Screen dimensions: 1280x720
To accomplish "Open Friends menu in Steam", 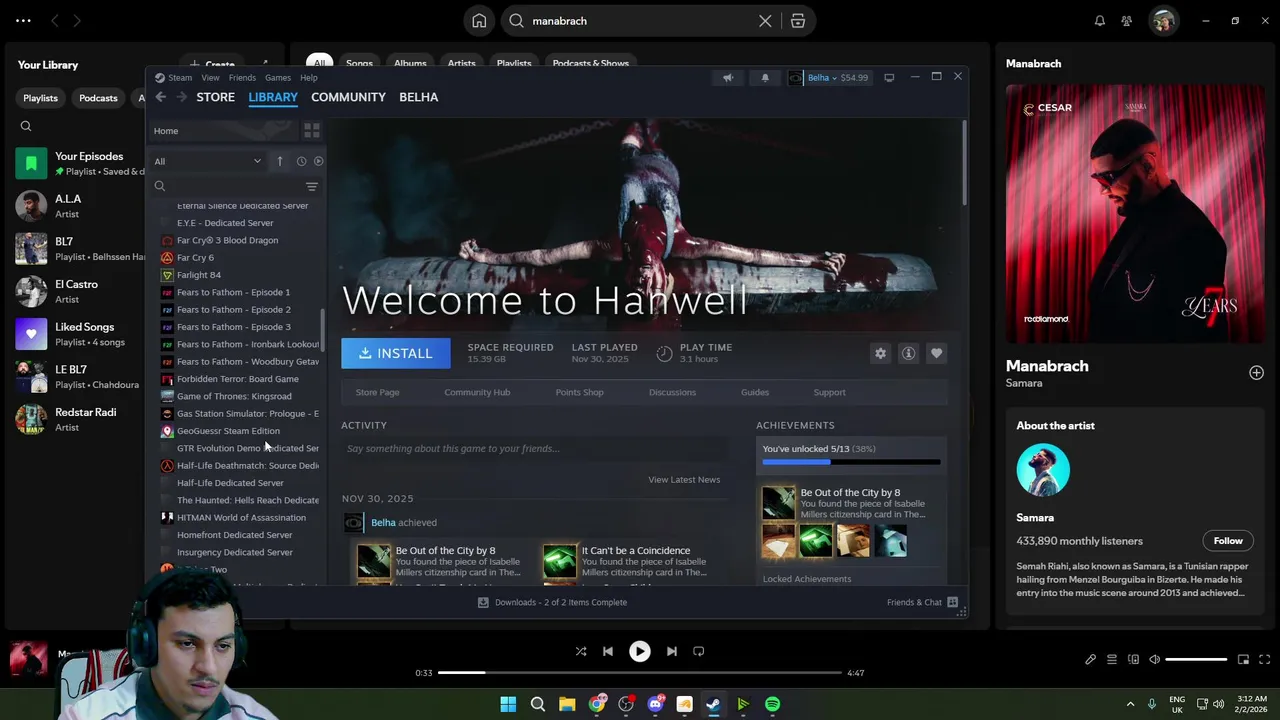I will tap(242, 78).
